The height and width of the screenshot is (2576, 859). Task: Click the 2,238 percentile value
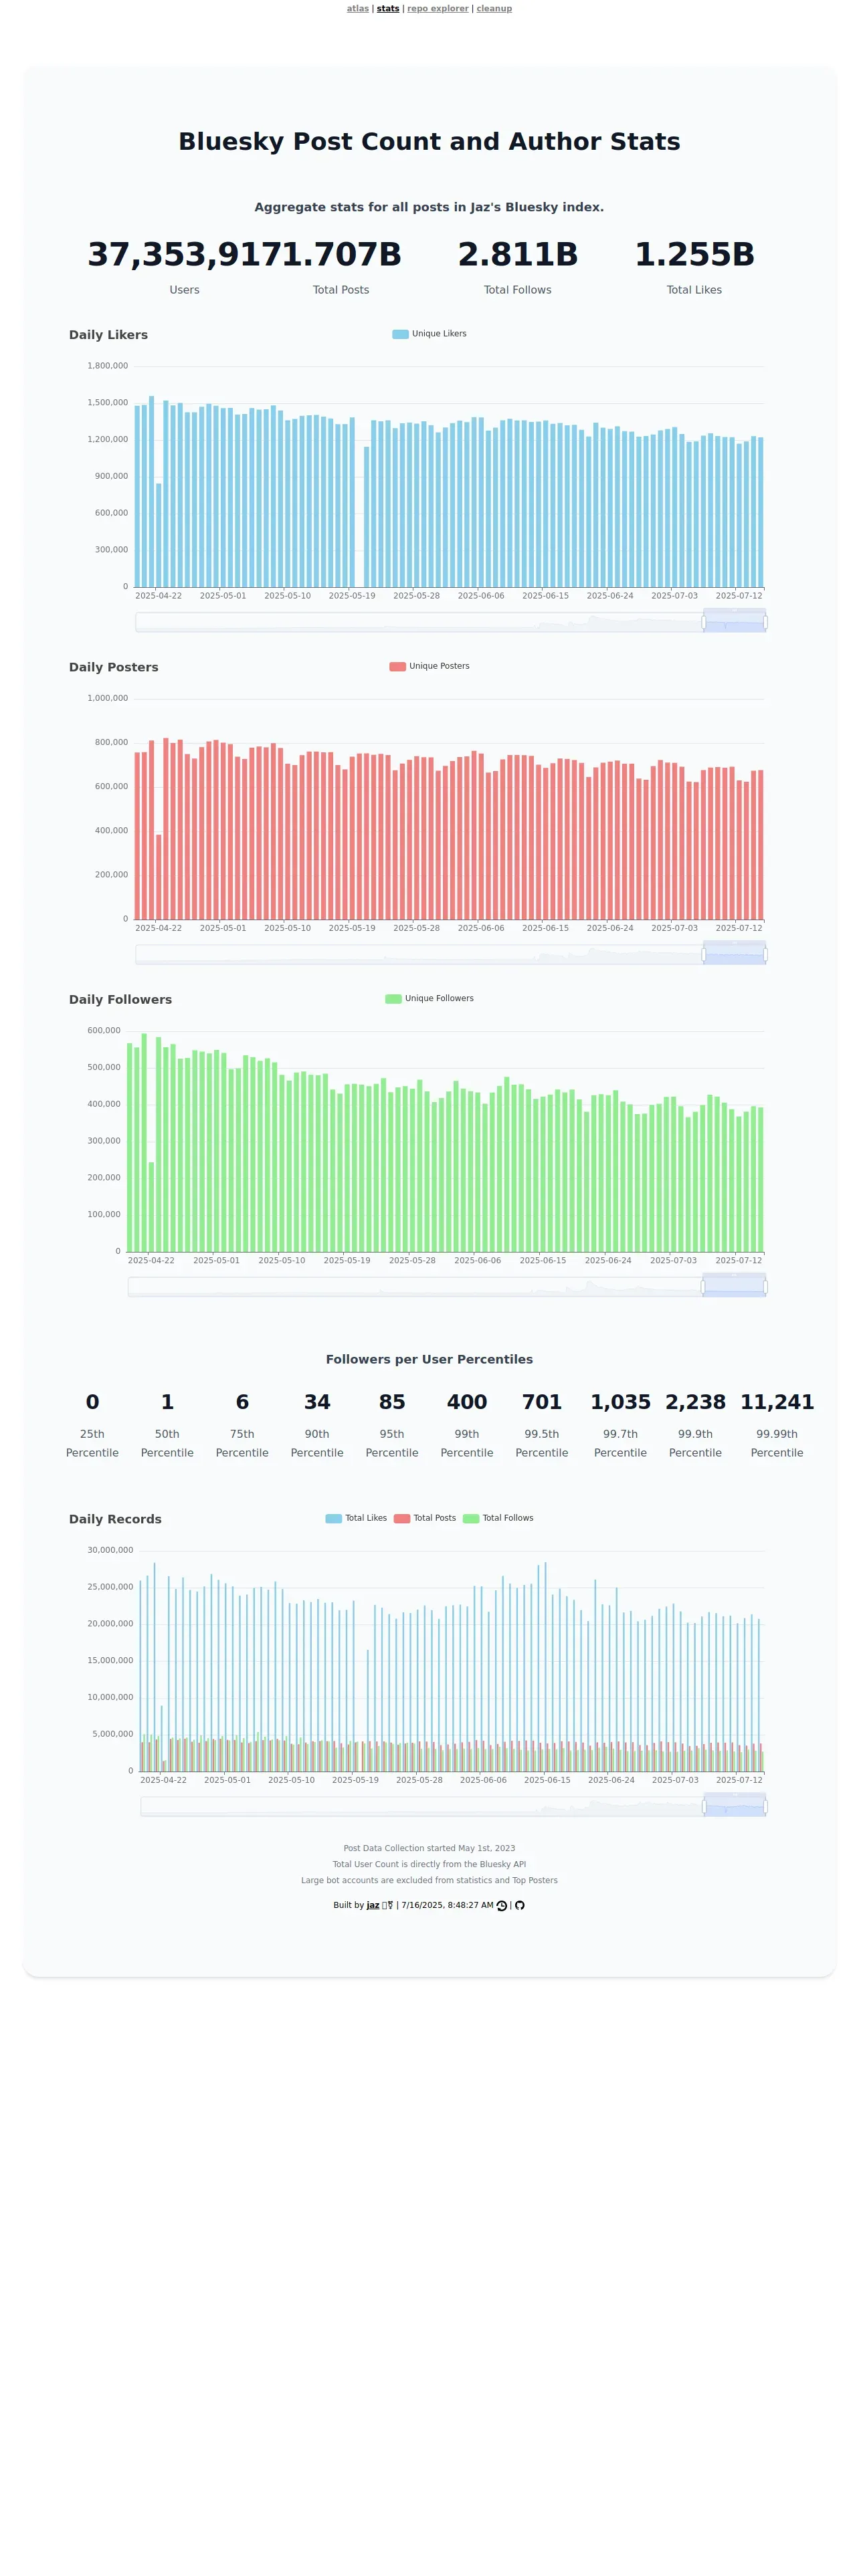click(695, 1402)
